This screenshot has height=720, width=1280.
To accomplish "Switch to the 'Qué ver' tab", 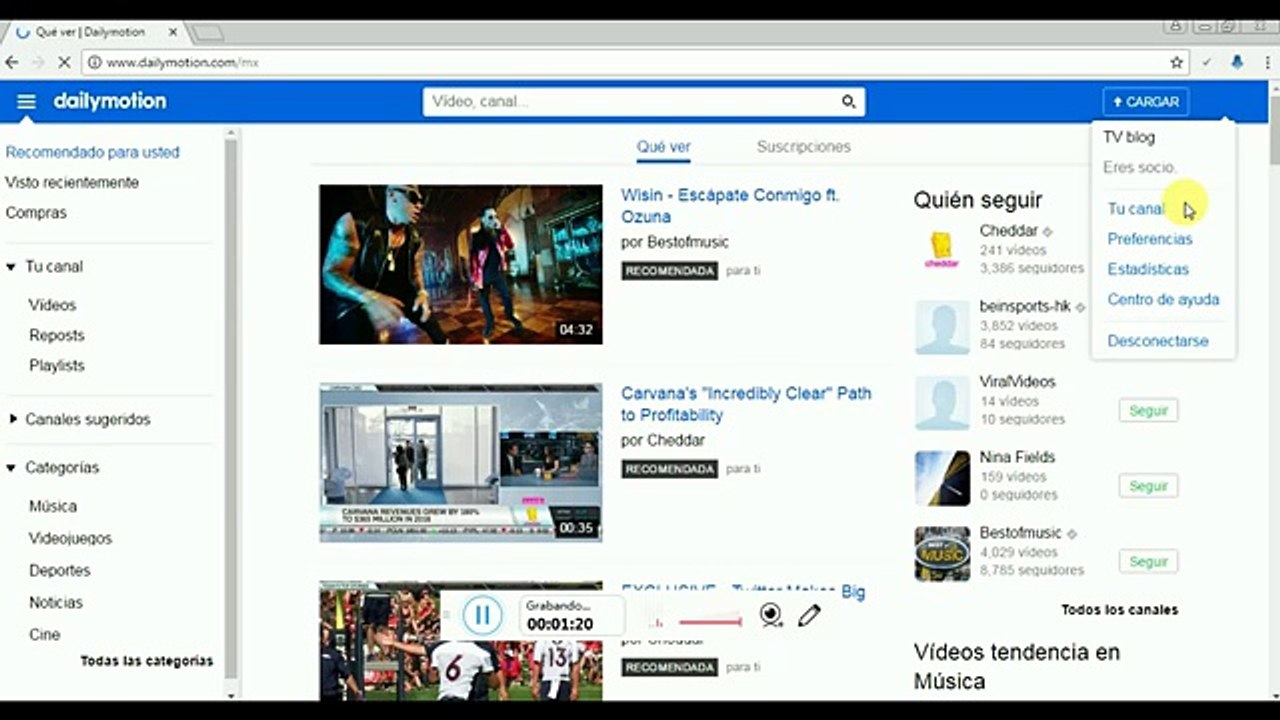I will click(x=664, y=147).
